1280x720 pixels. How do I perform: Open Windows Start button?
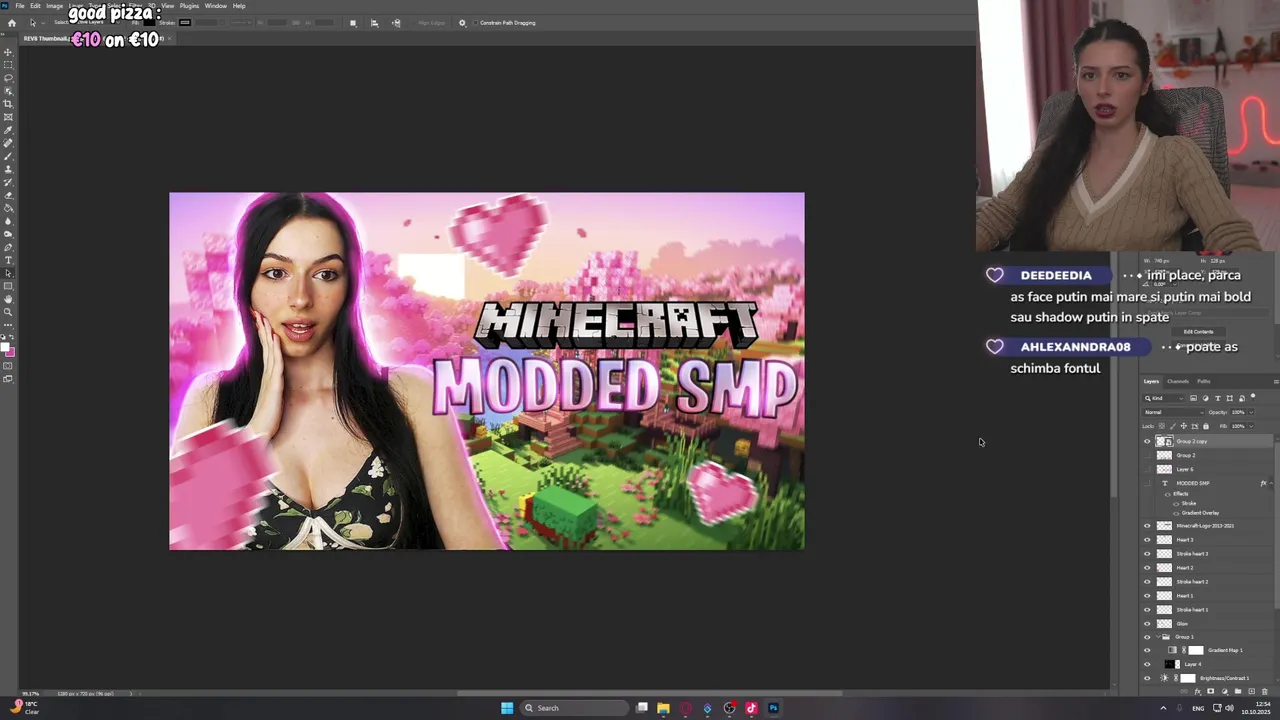point(507,708)
